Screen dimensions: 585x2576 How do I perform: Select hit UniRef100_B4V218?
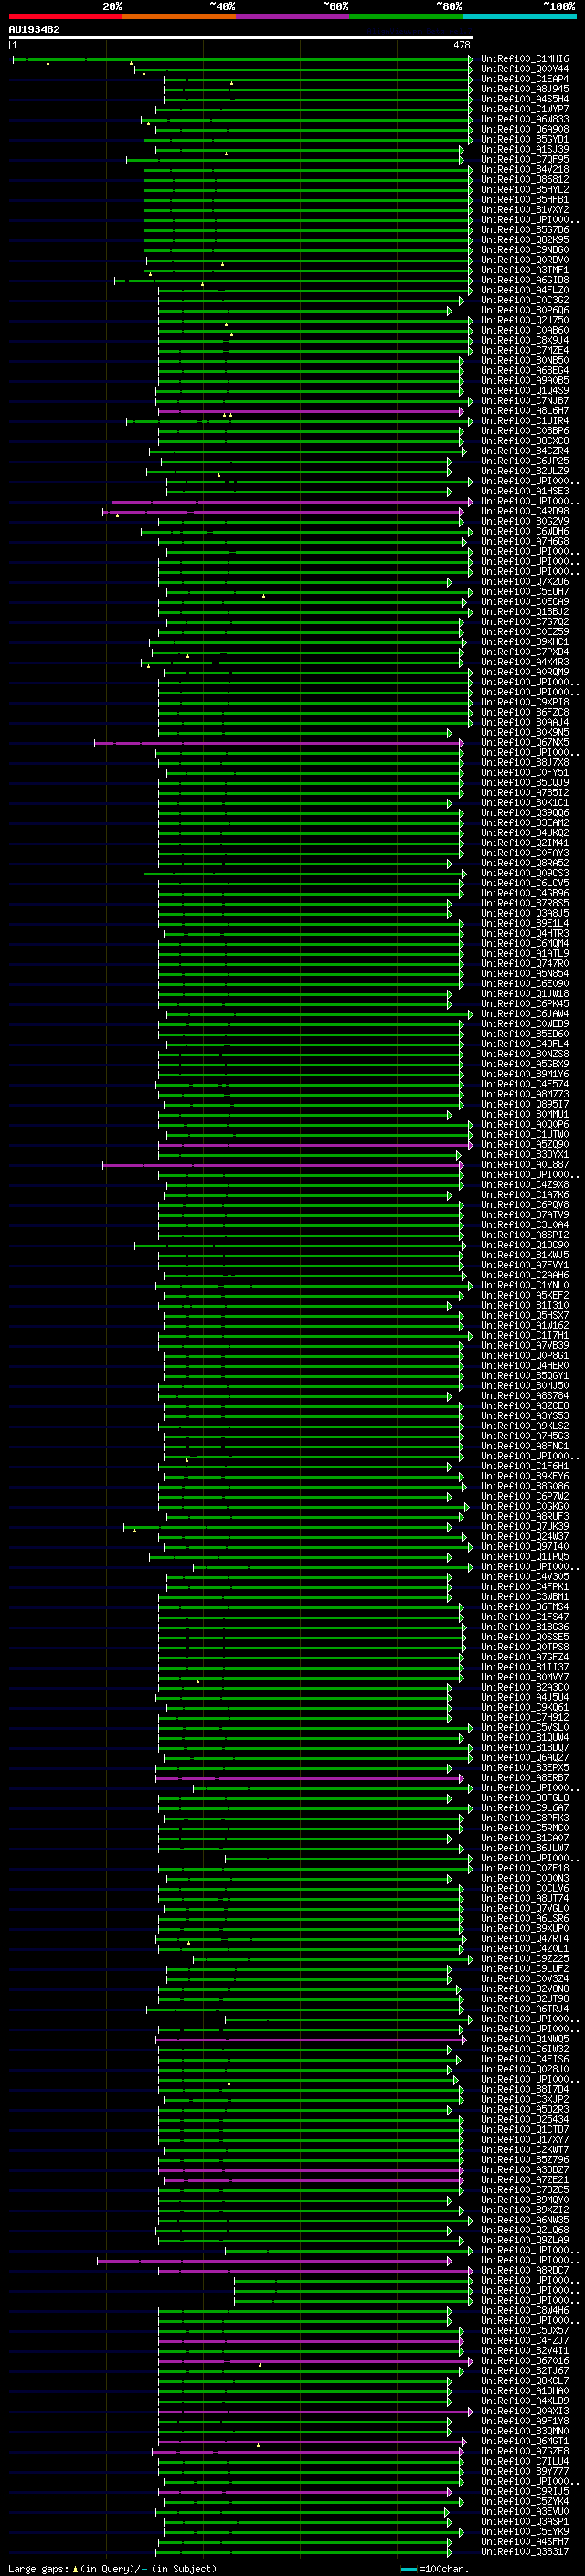tap(525, 170)
